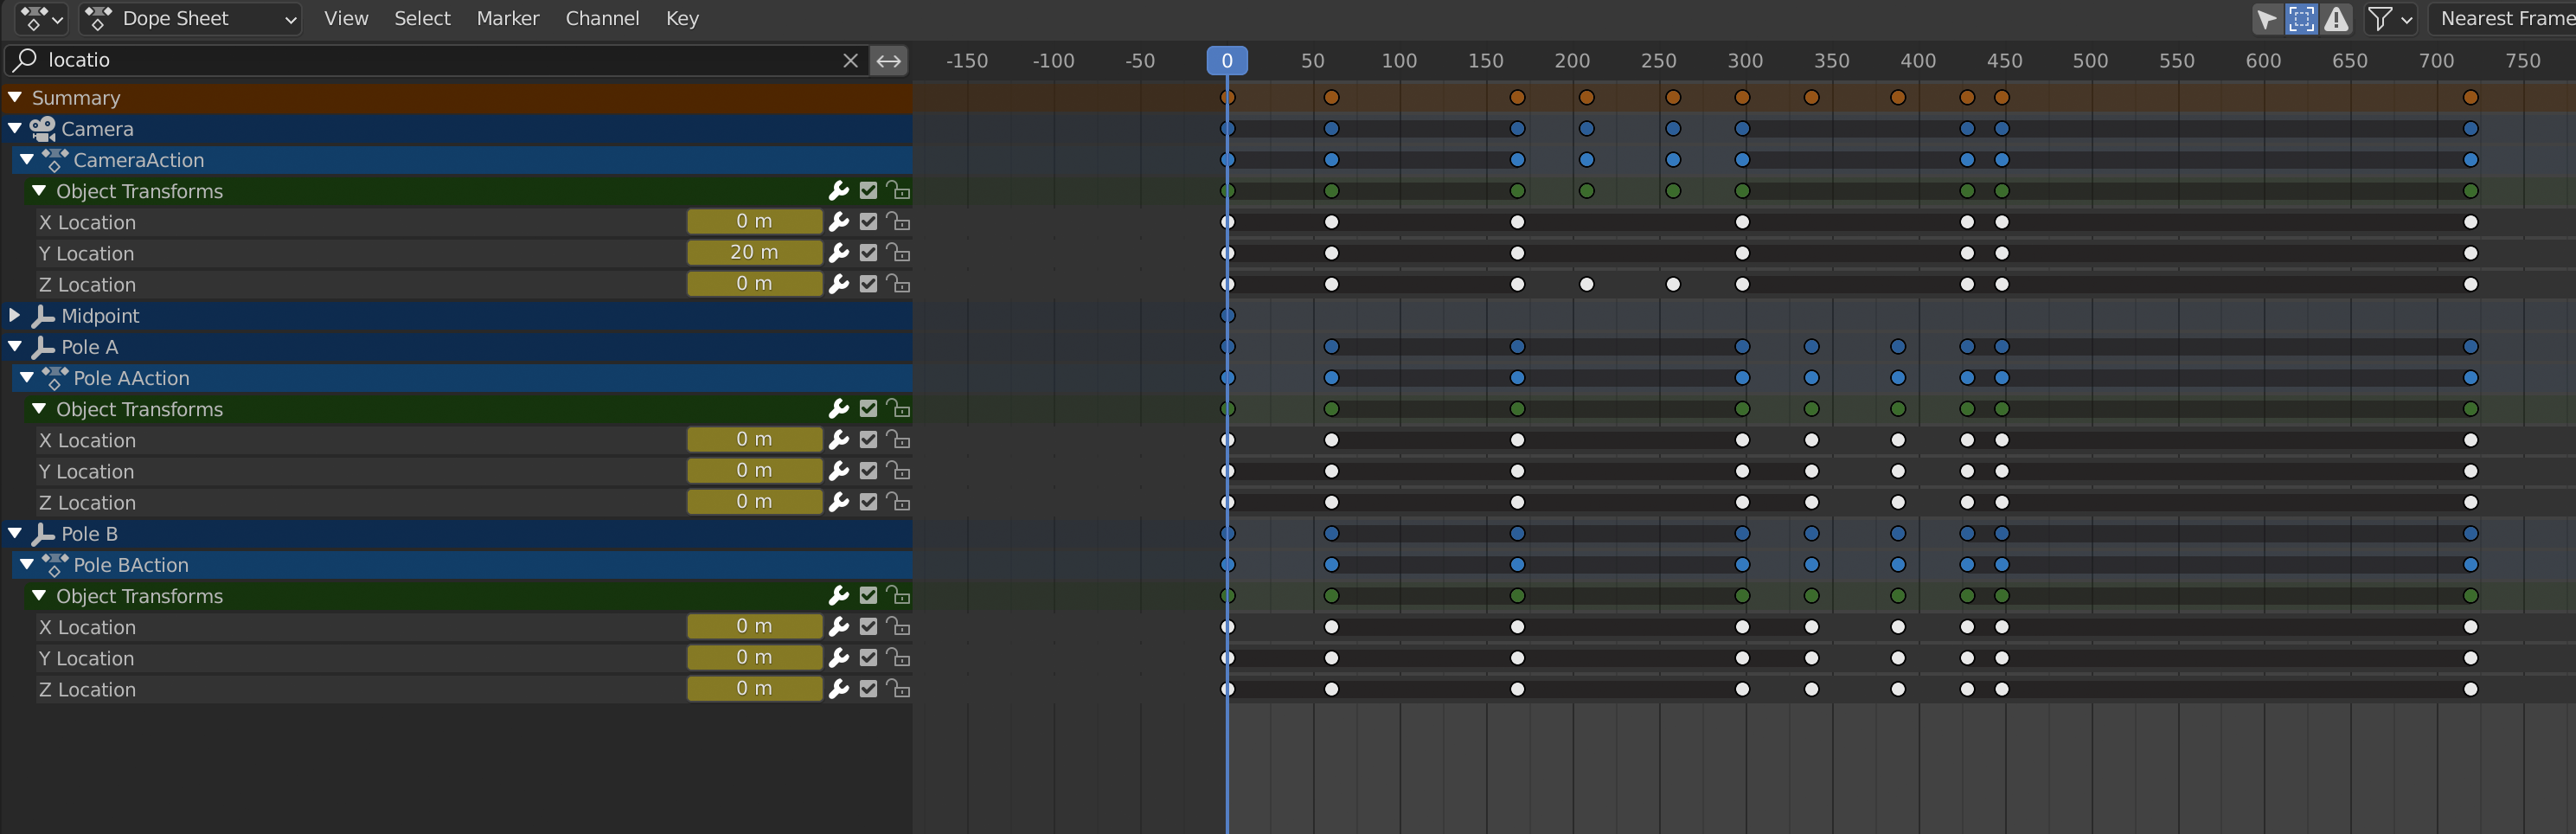Viewport: 2576px width, 834px height.
Task: Lock the Camera Y Location channel
Action: tap(898, 253)
